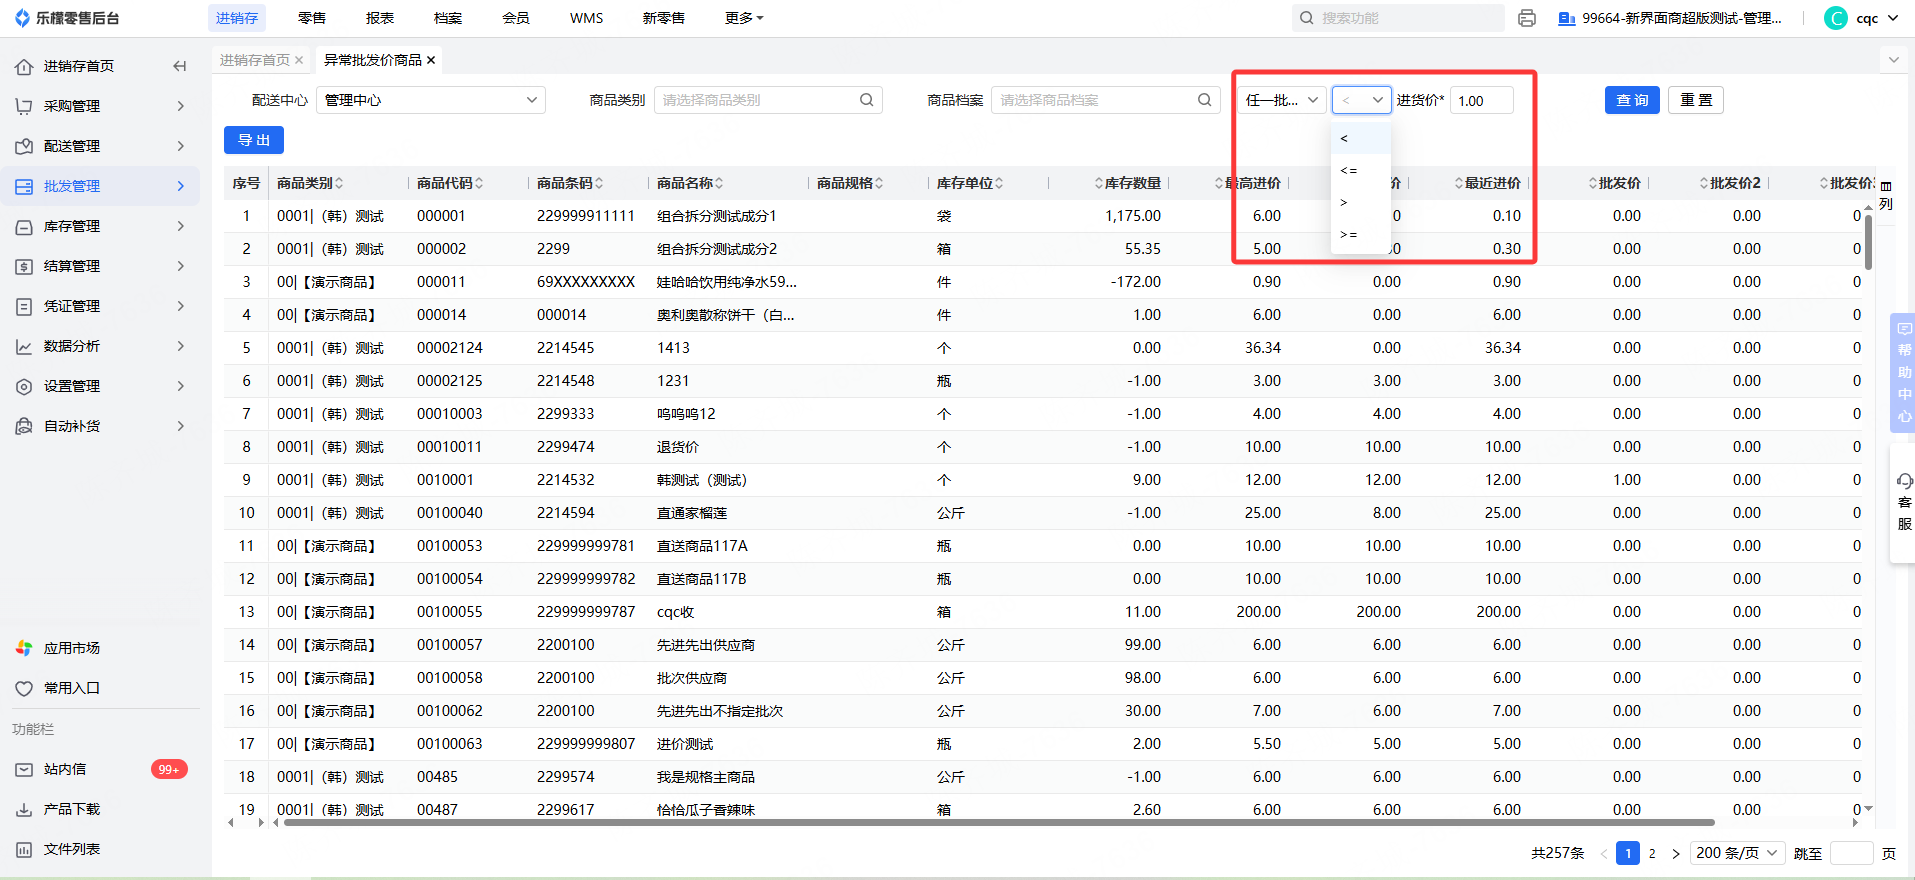Expand the 设置管理 sidebar chevron
This screenshot has height=880, width=1915.
coord(181,386)
